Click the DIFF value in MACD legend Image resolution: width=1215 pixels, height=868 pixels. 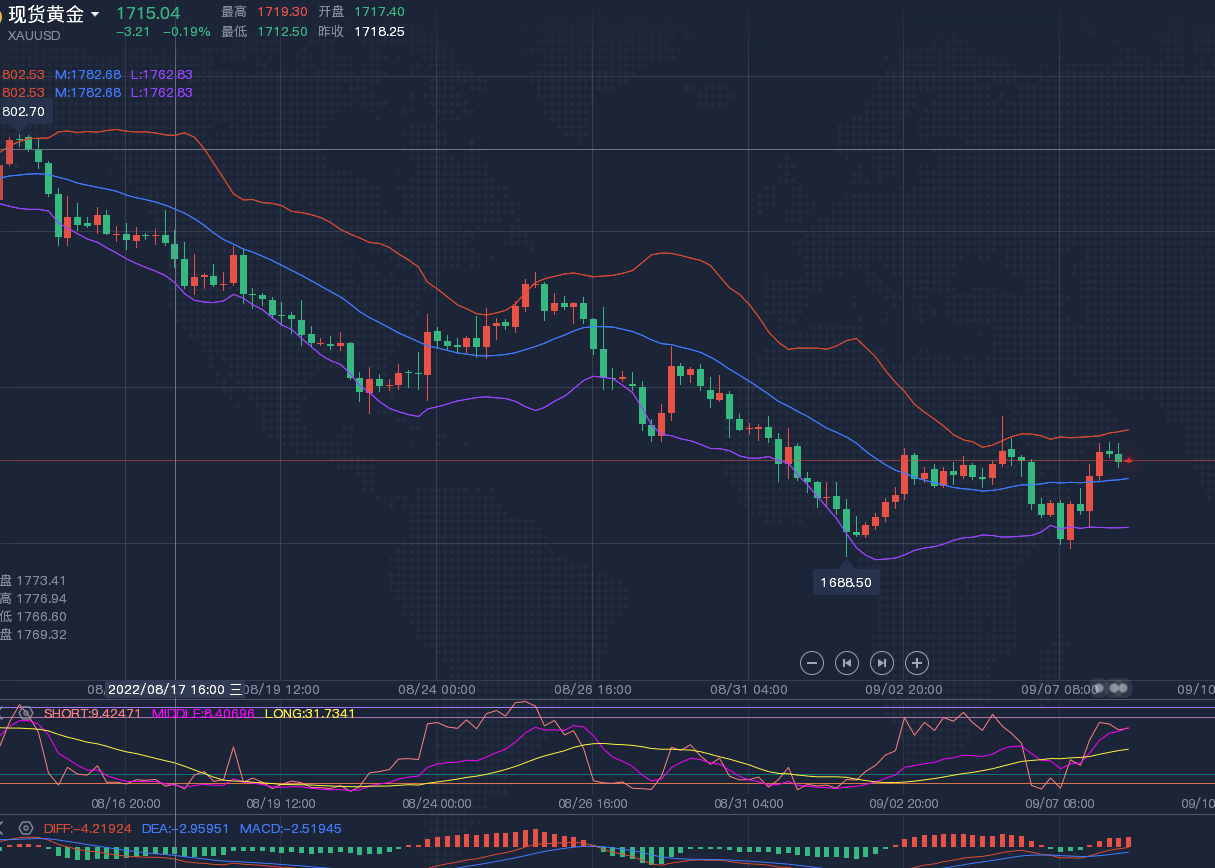point(87,828)
